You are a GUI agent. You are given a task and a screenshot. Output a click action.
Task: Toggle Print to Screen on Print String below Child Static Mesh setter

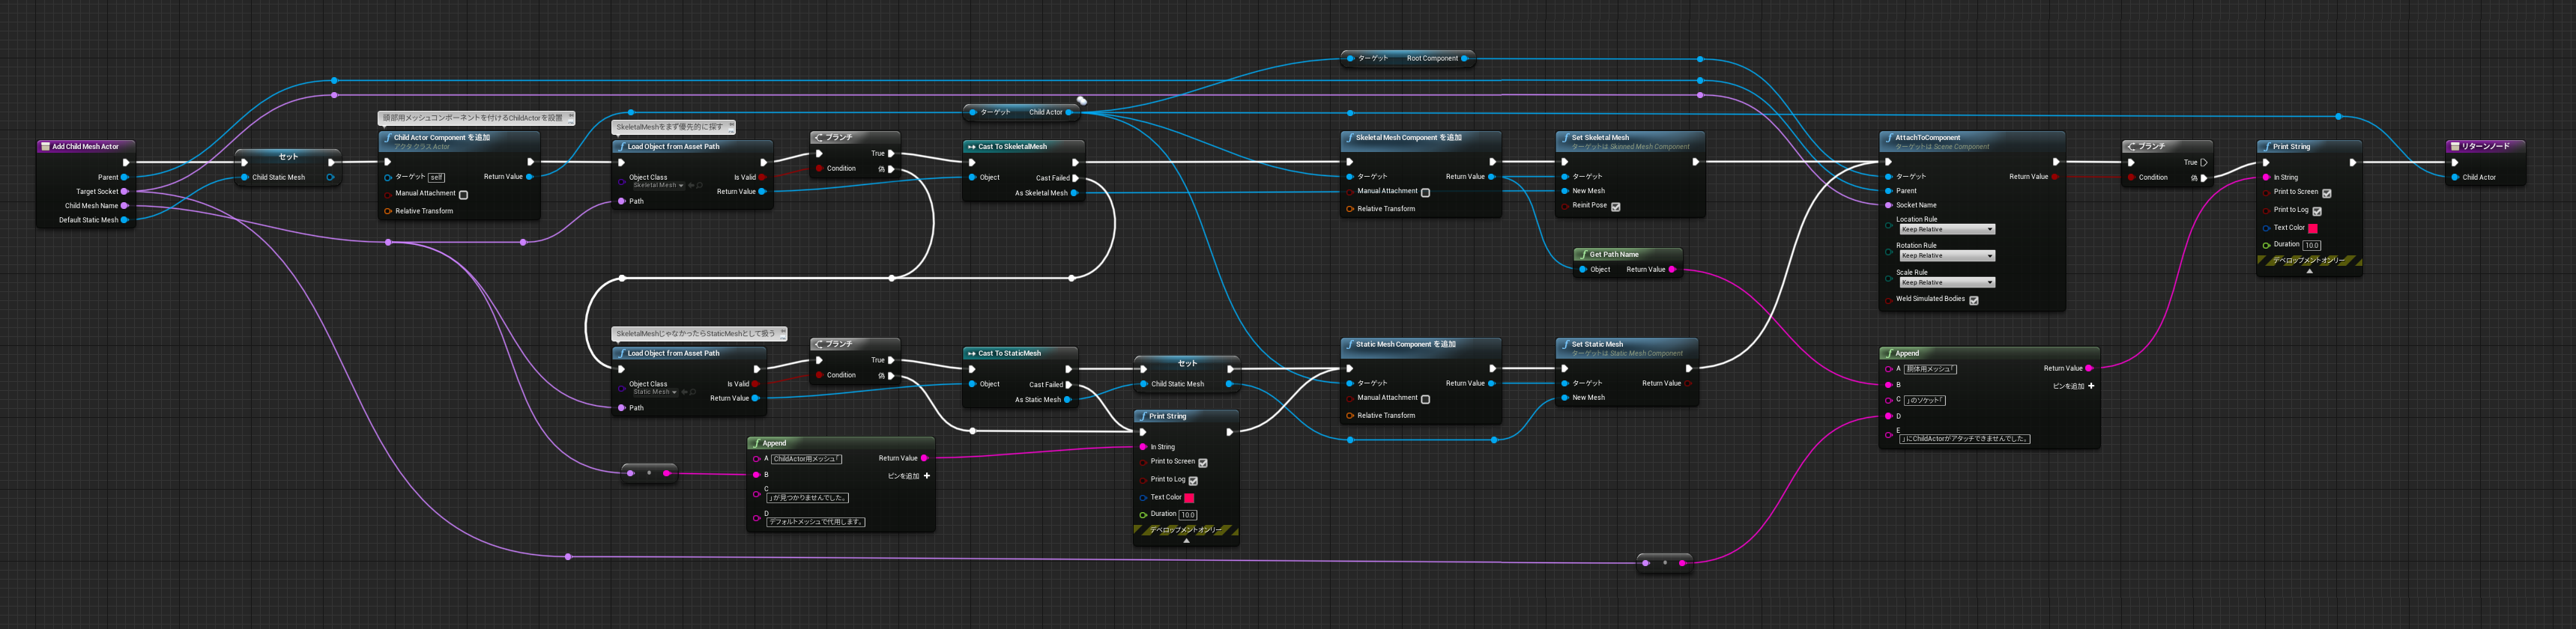pos(1202,463)
